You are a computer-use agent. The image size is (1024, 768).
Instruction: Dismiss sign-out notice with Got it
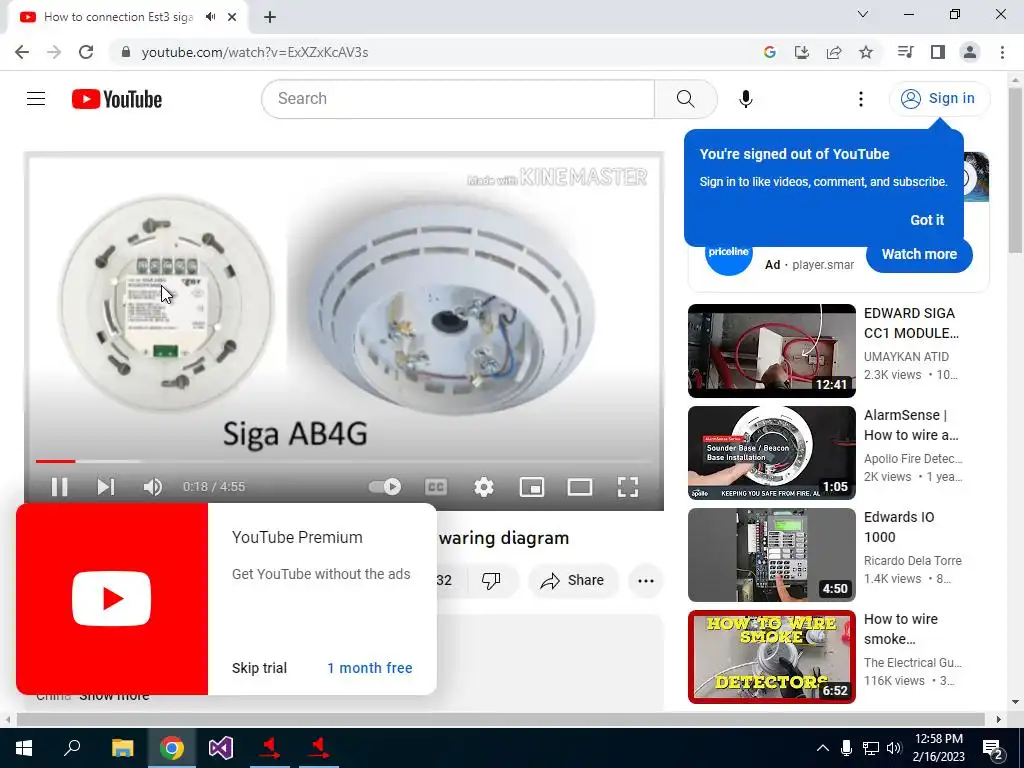[927, 220]
